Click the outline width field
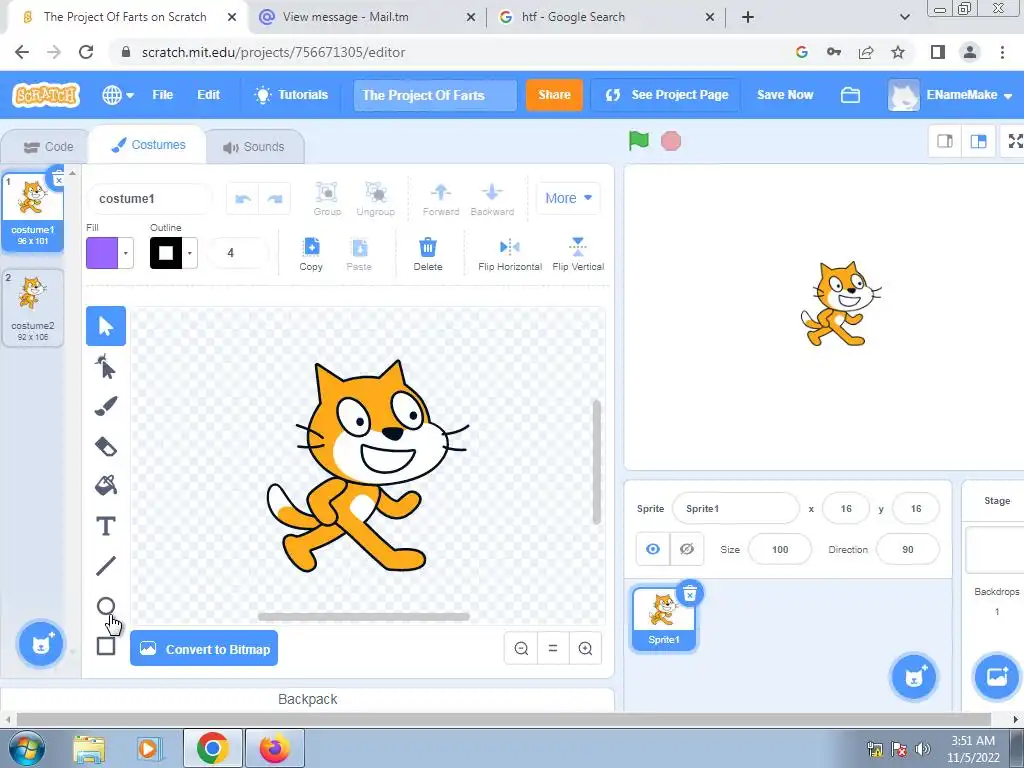Image resolution: width=1024 pixels, height=768 pixels. (x=238, y=253)
